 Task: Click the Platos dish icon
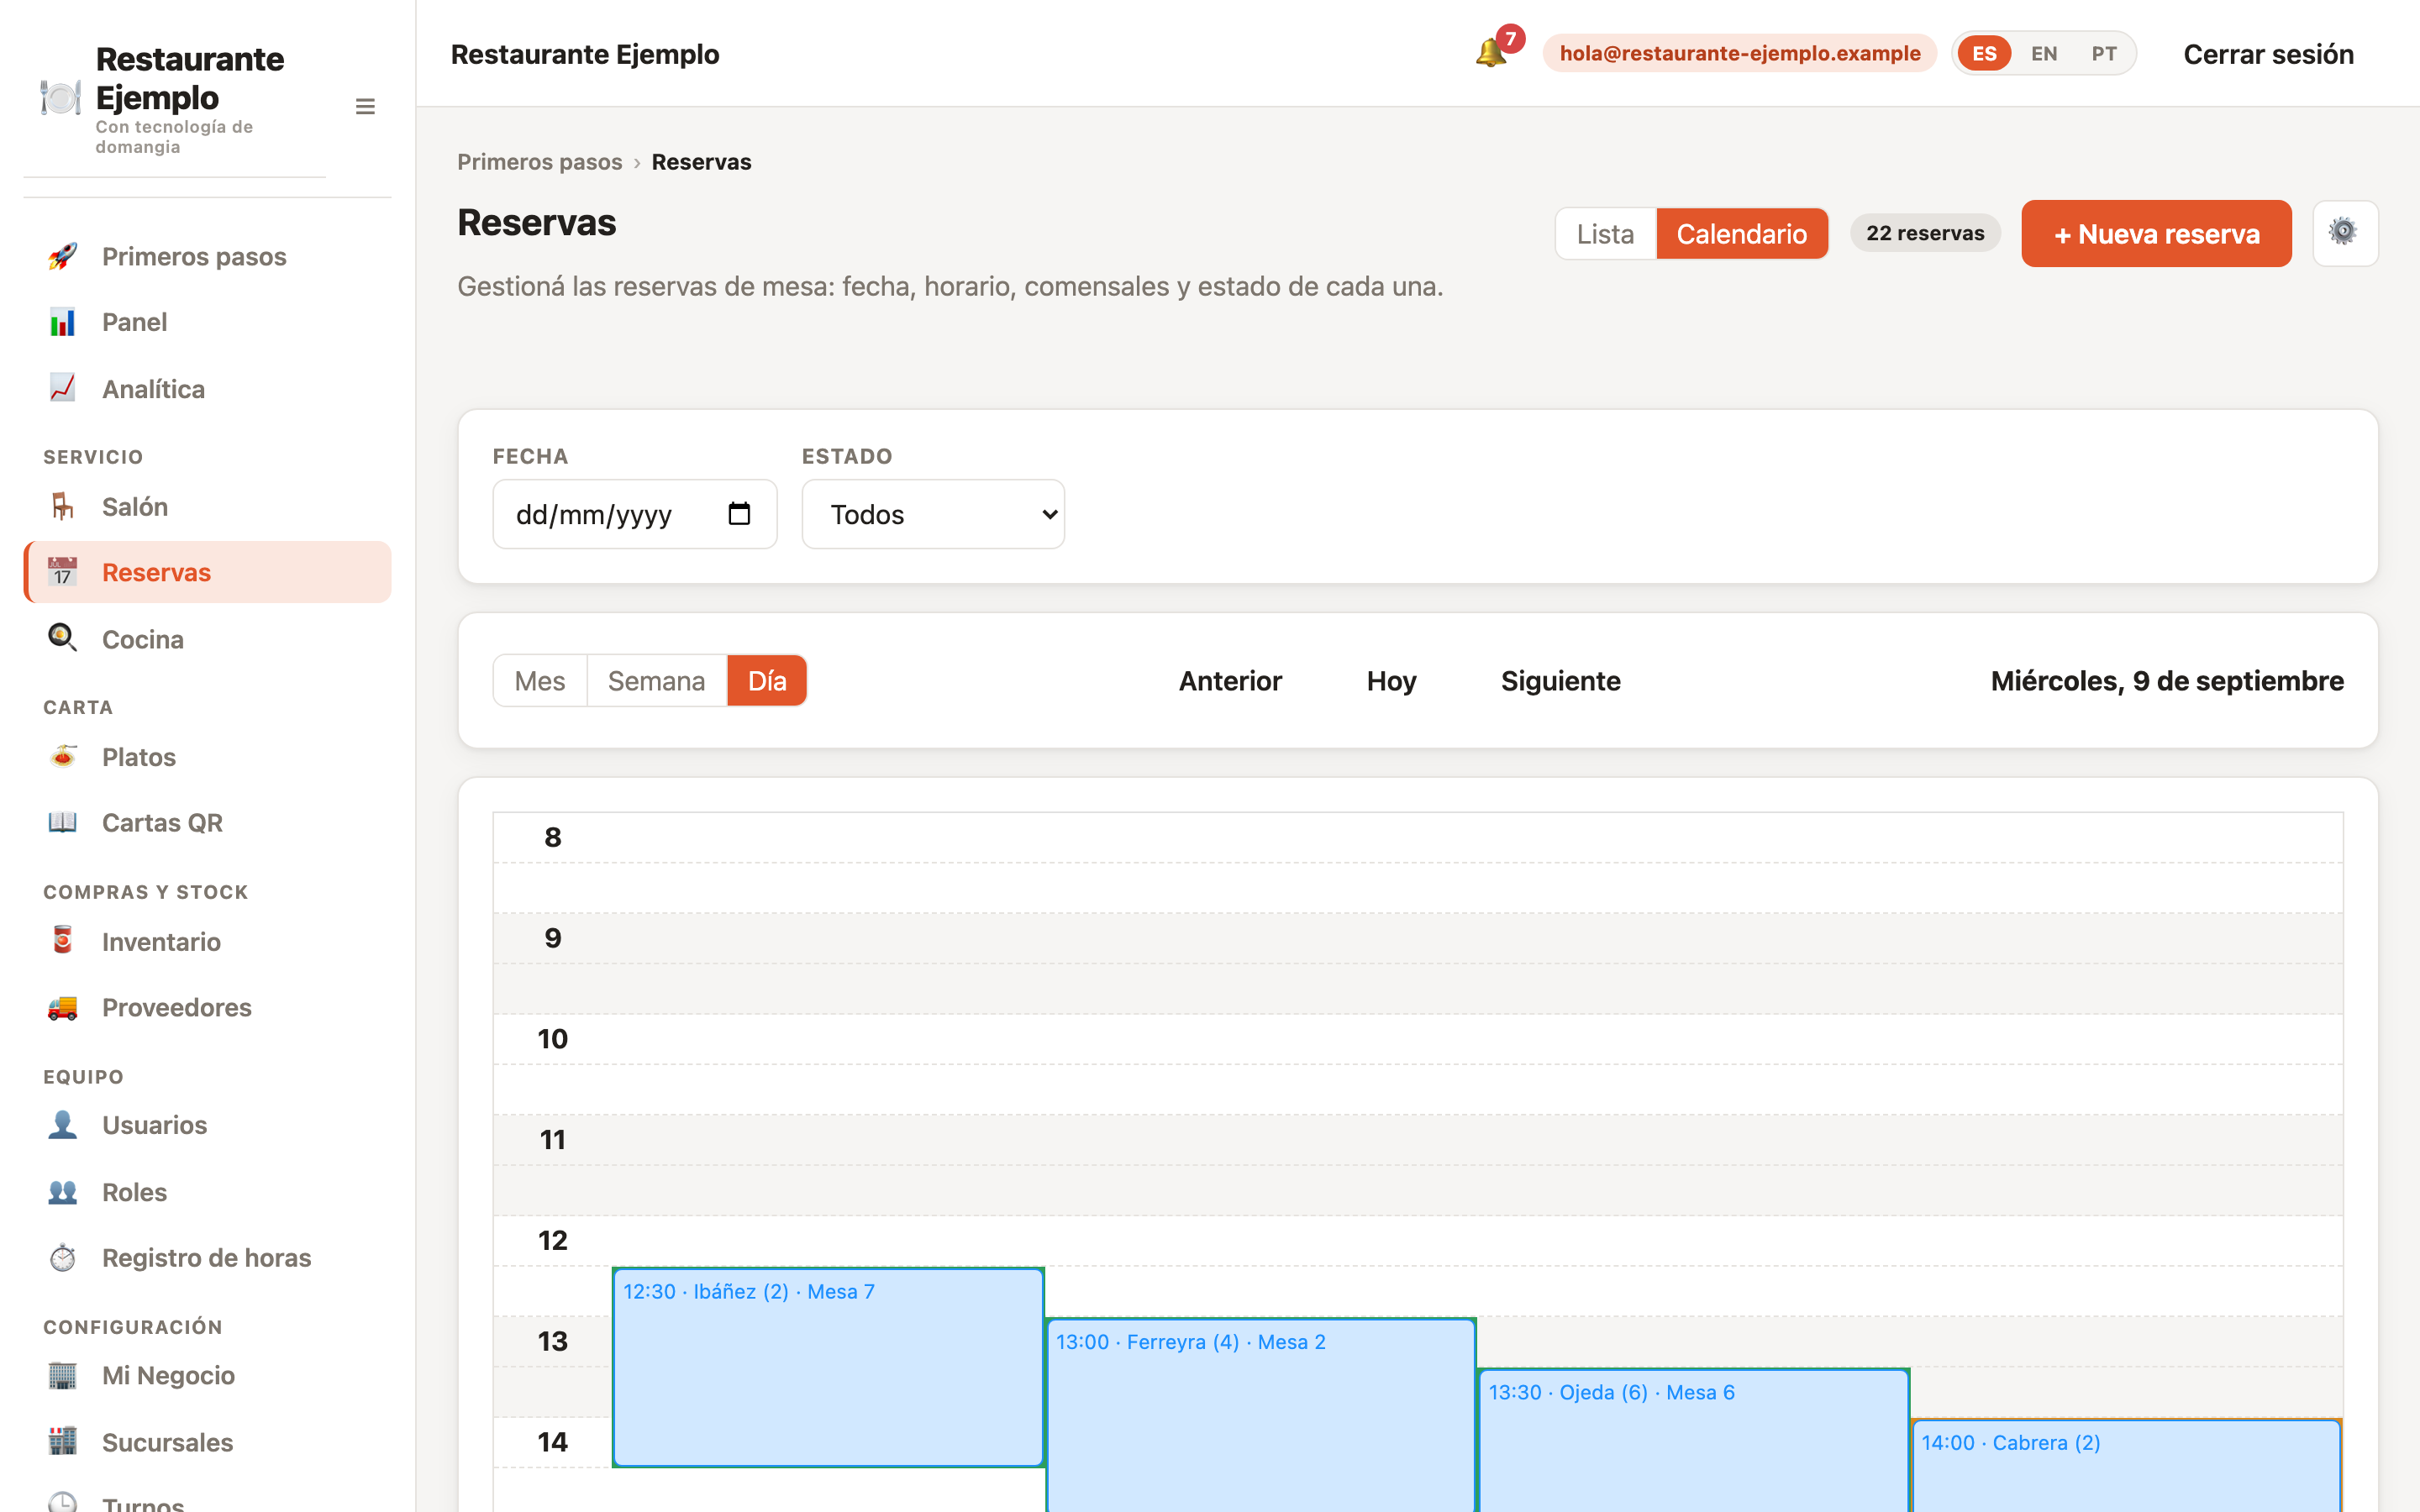tap(62, 756)
